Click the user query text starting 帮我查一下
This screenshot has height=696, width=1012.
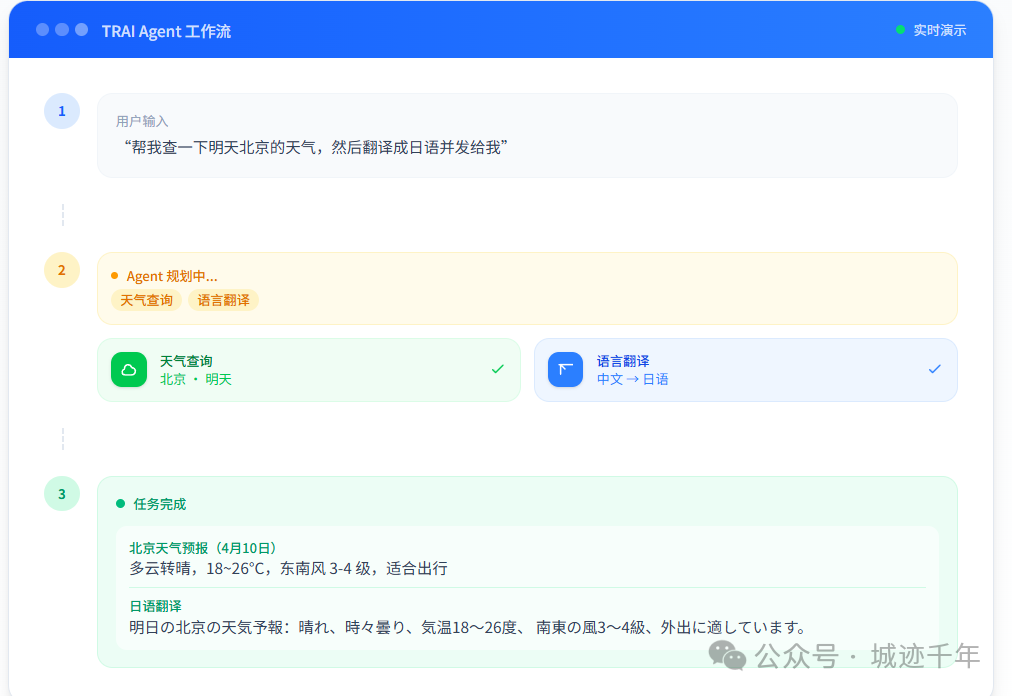pos(316,148)
